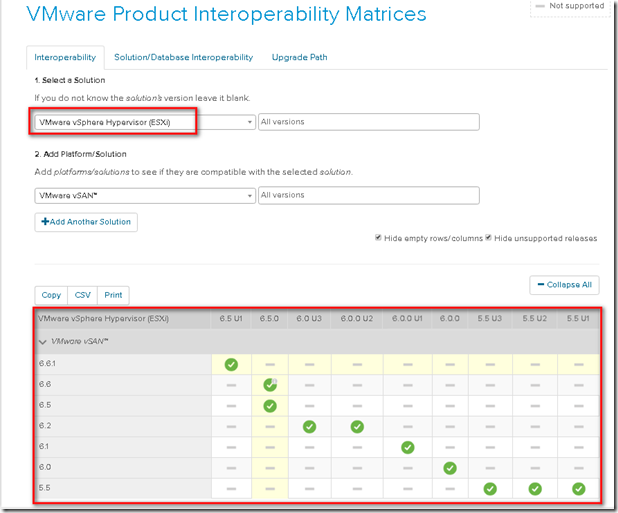Select the vSAN 6.5 row label
The image size is (618, 513).
45,405
